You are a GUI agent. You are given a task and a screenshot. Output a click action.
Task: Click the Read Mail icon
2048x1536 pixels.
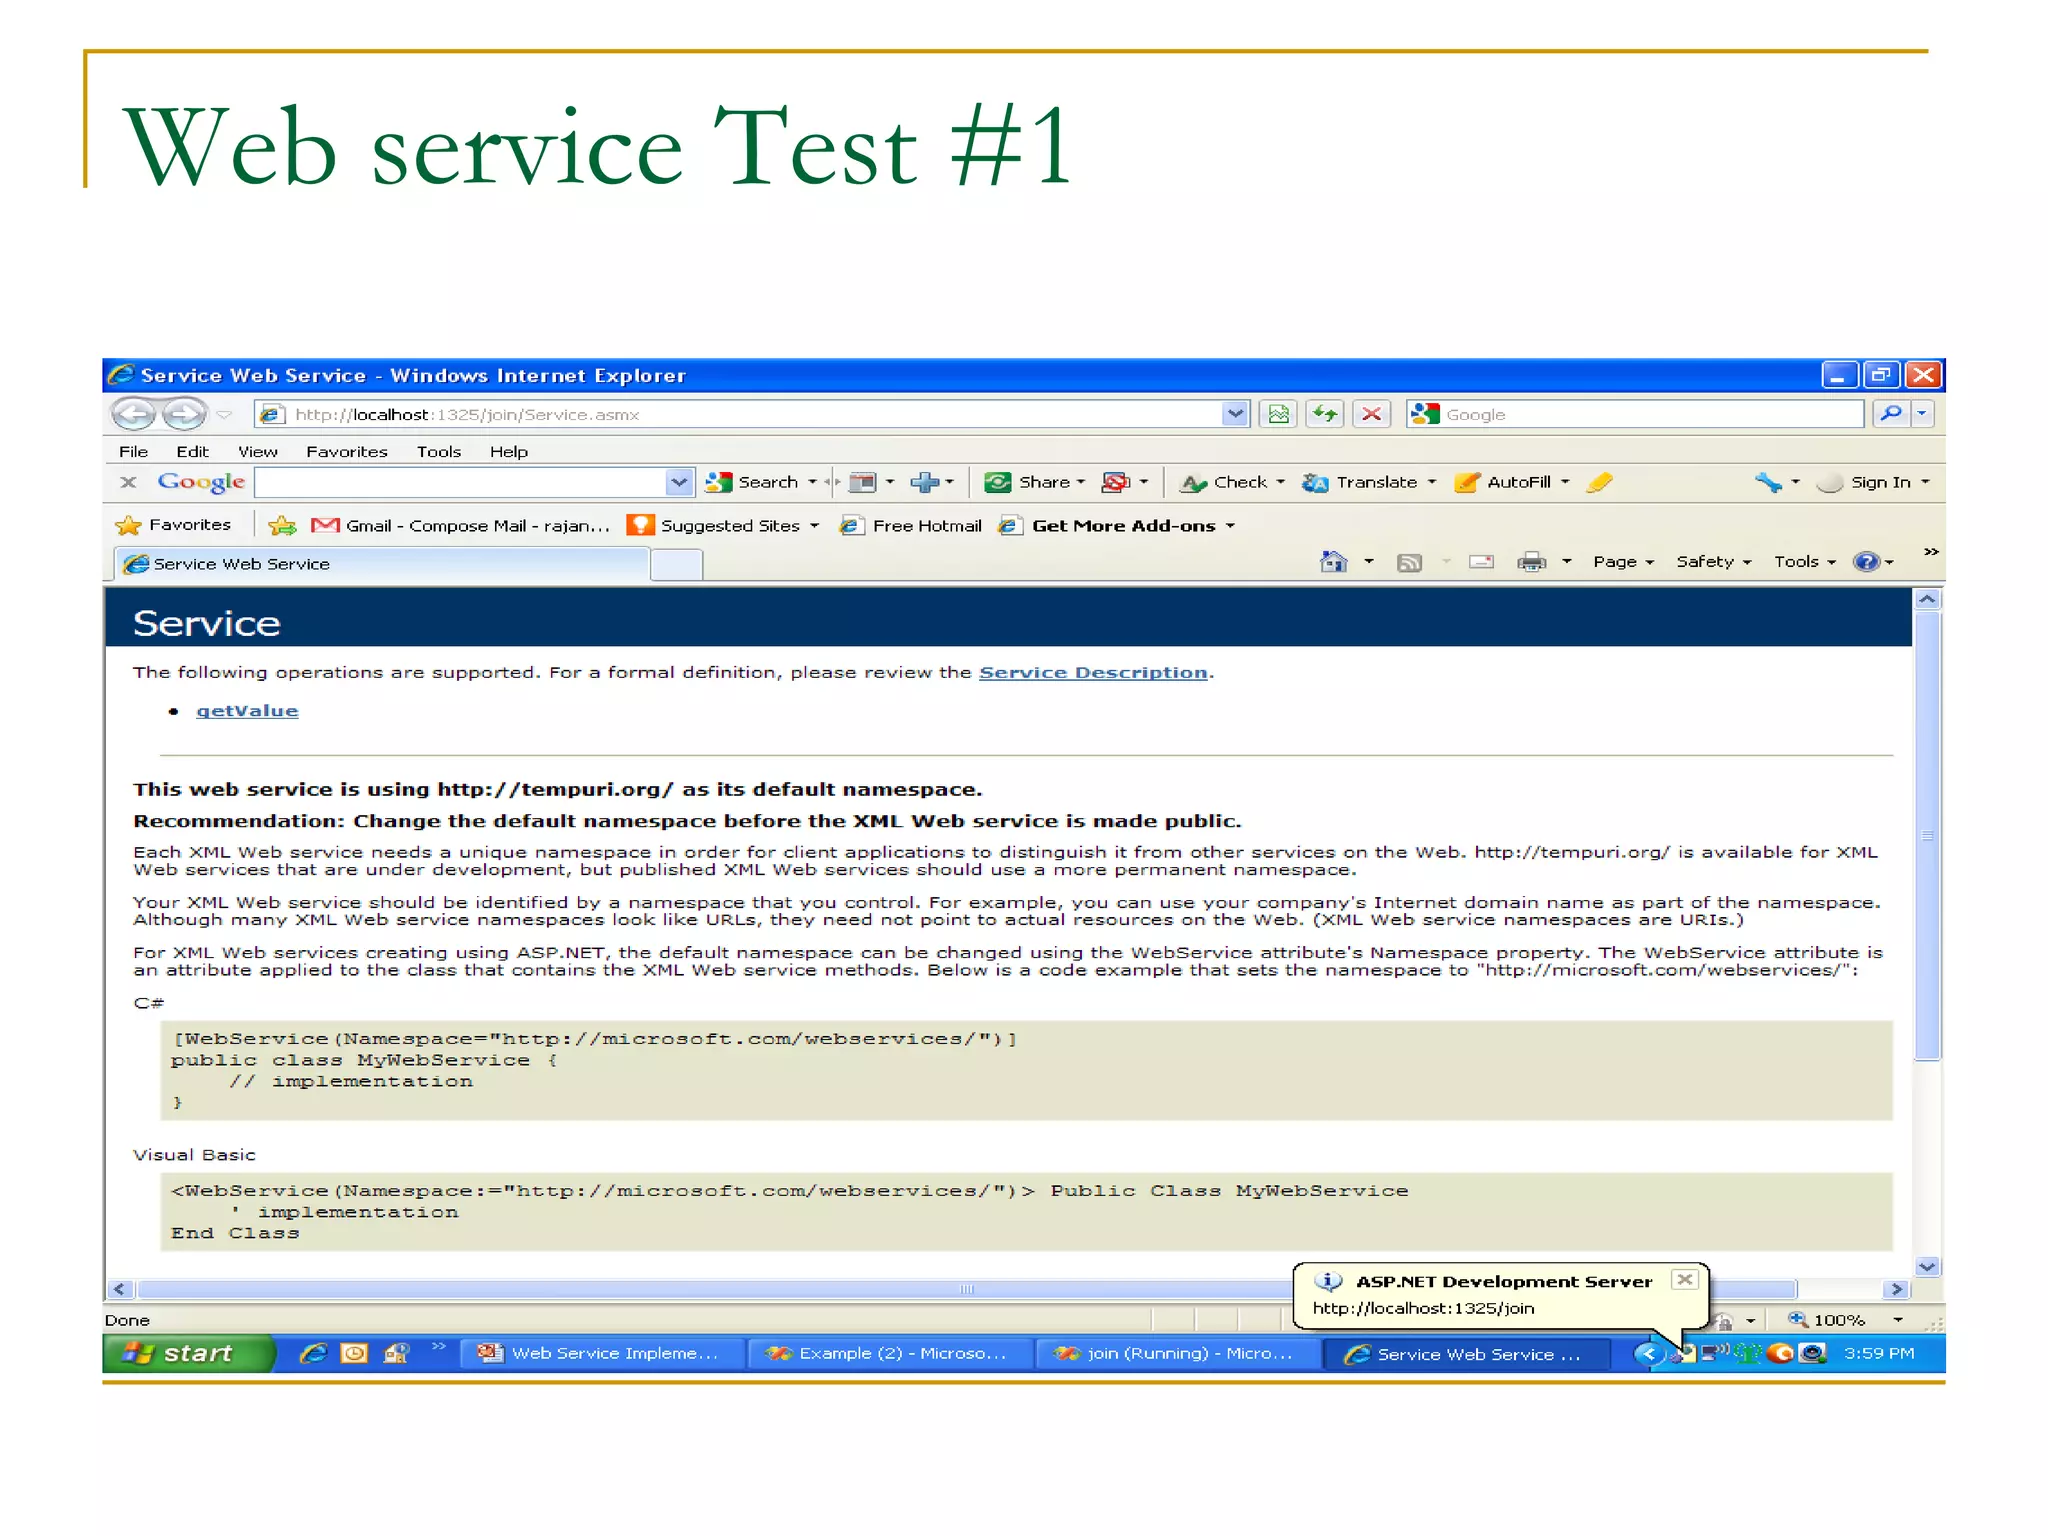(1482, 562)
